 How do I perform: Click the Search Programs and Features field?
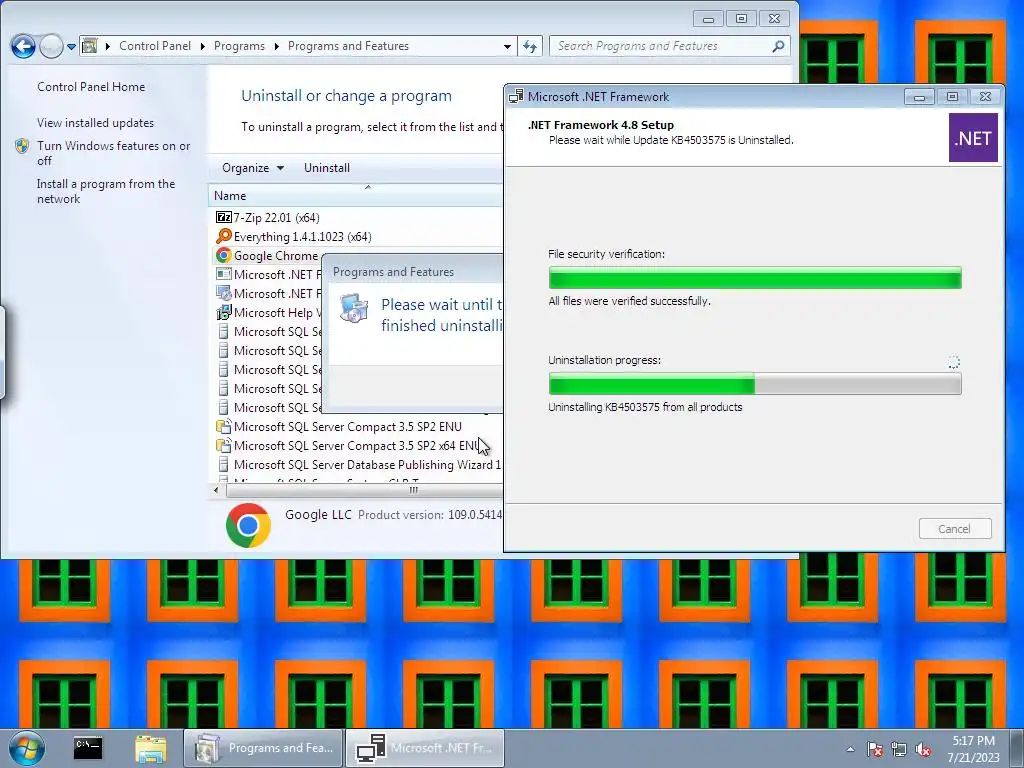[x=669, y=46]
